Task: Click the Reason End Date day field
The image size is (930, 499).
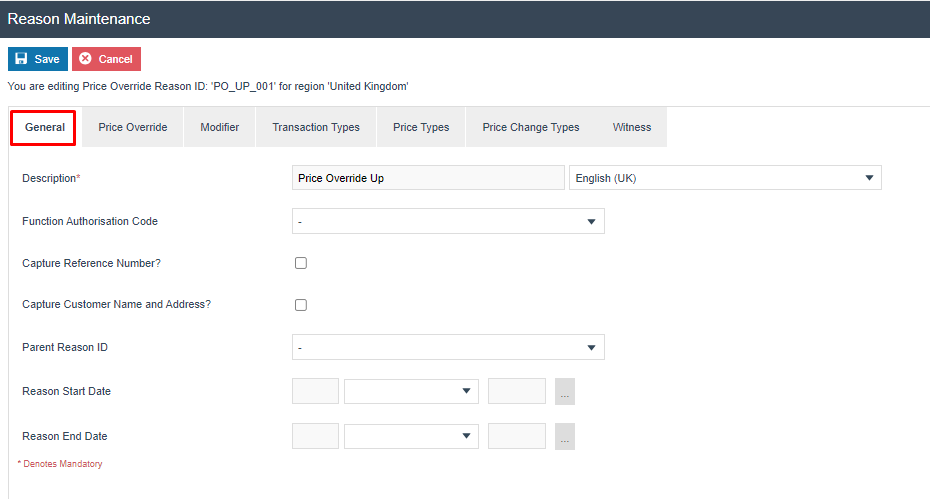Action: tap(316, 436)
